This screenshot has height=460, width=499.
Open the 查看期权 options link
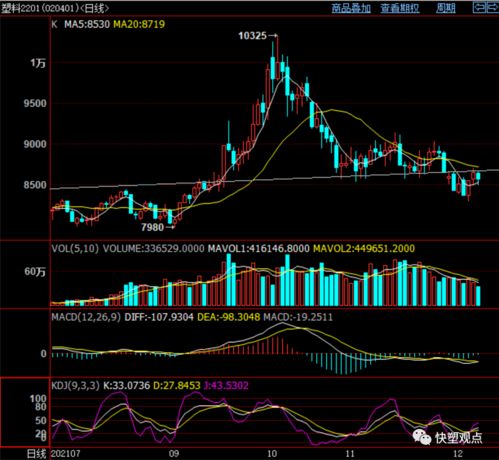[x=400, y=8]
